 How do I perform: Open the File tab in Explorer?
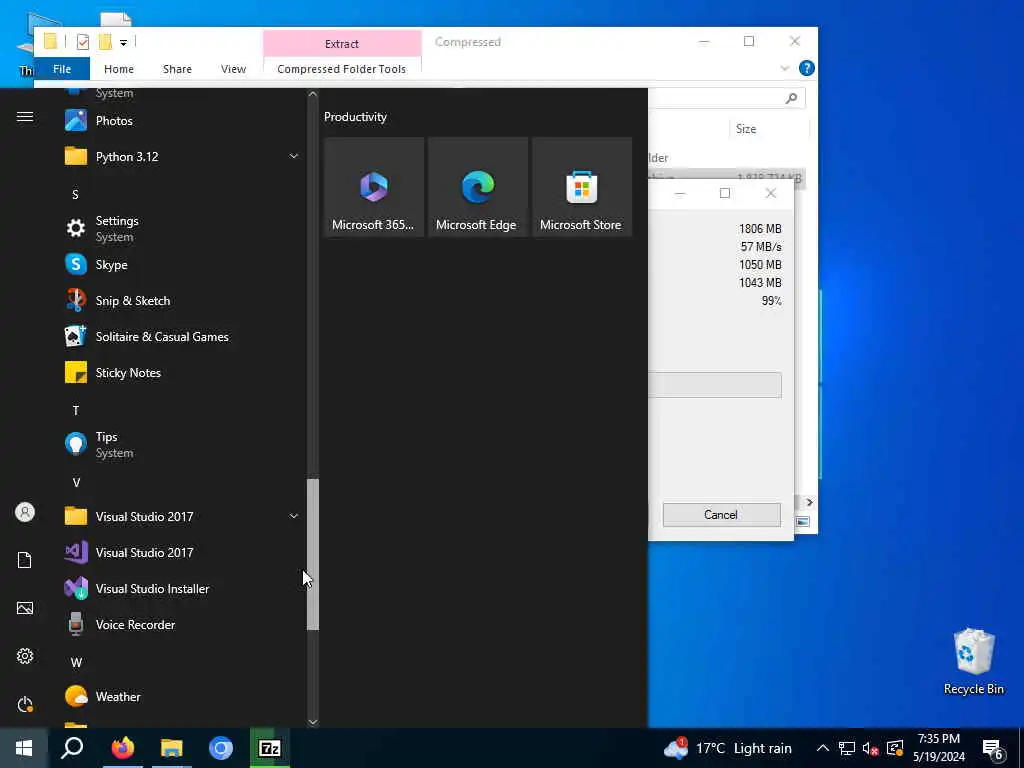click(x=62, y=69)
